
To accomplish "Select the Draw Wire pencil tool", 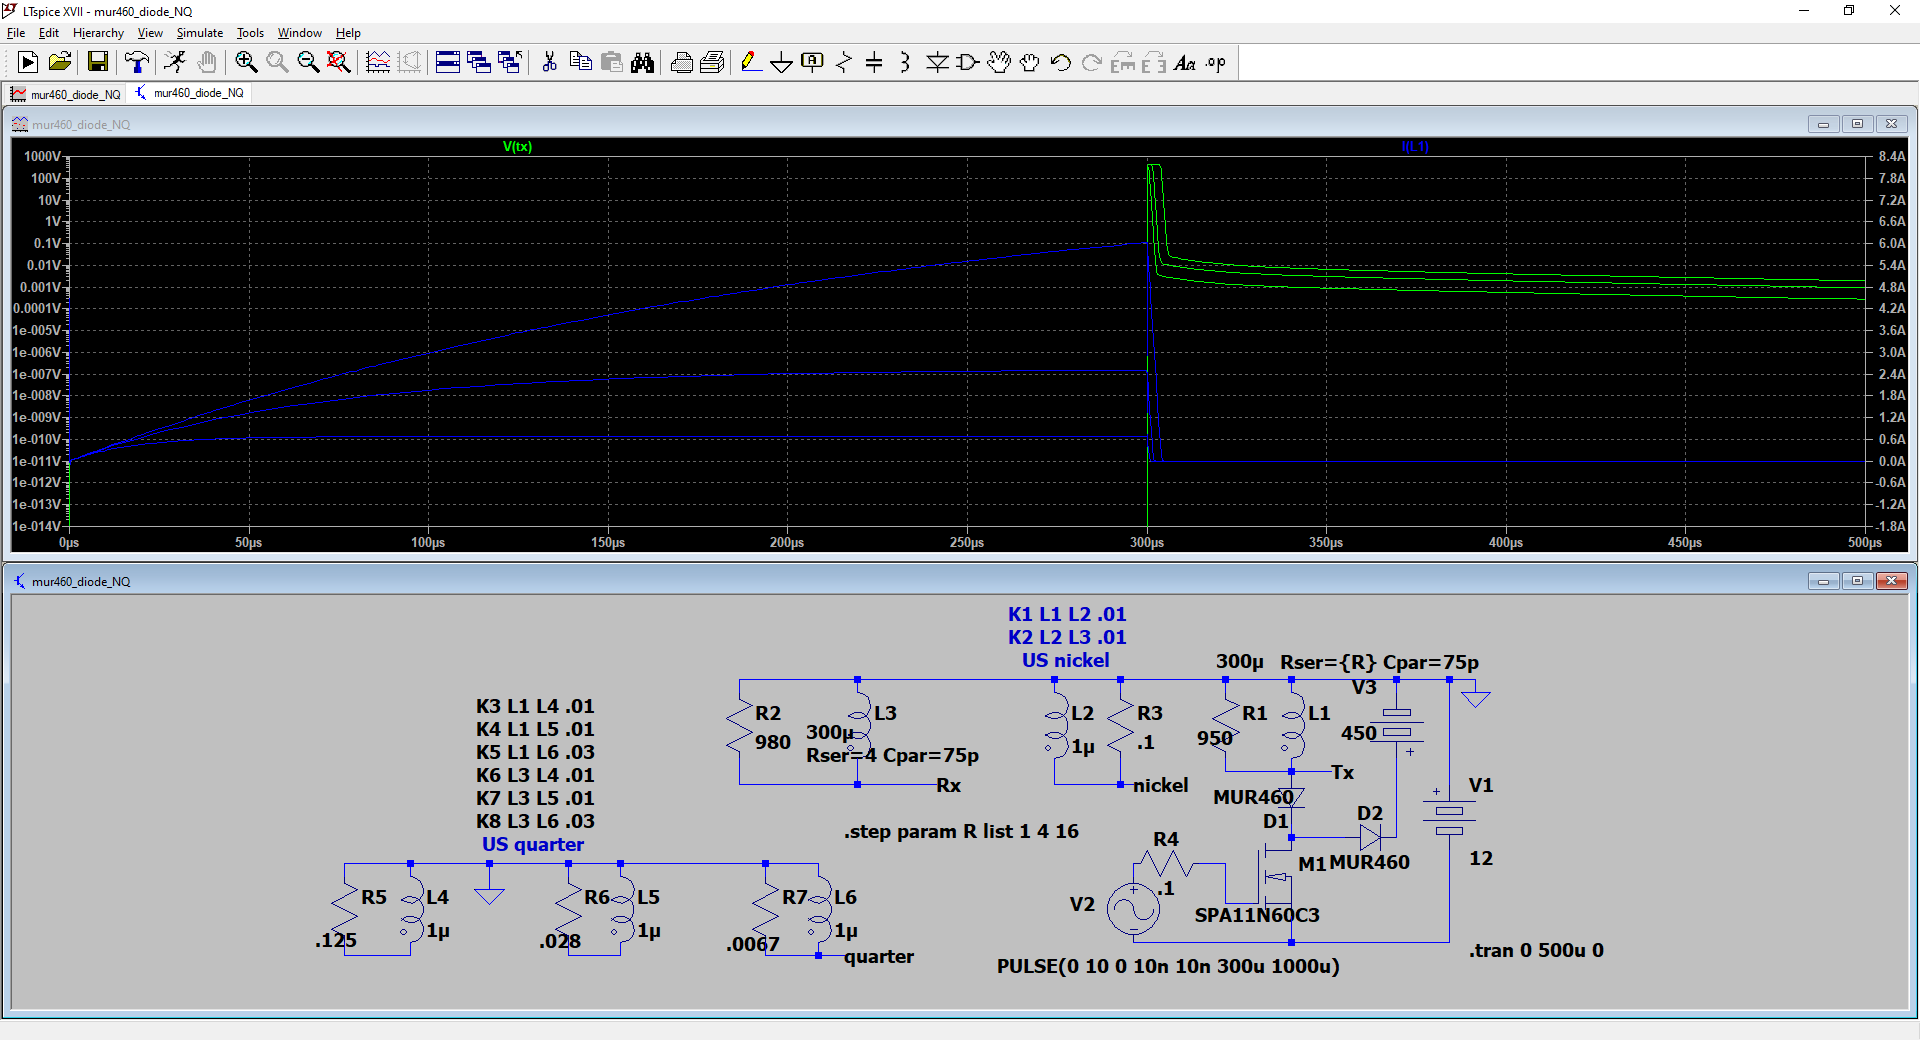I will (750, 63).
